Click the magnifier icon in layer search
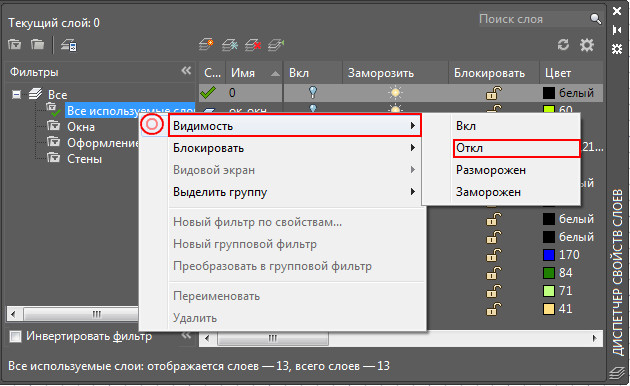630x386 pixels. pyautogui.click(x=595, y=18)
